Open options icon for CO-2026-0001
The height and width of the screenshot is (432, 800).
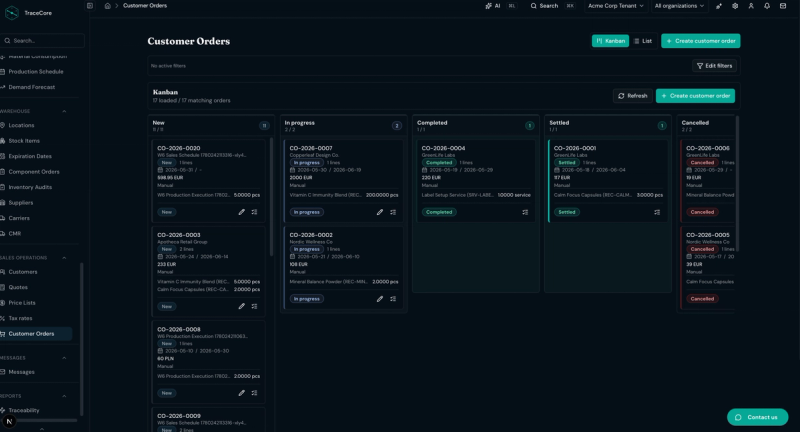[657, 212]
